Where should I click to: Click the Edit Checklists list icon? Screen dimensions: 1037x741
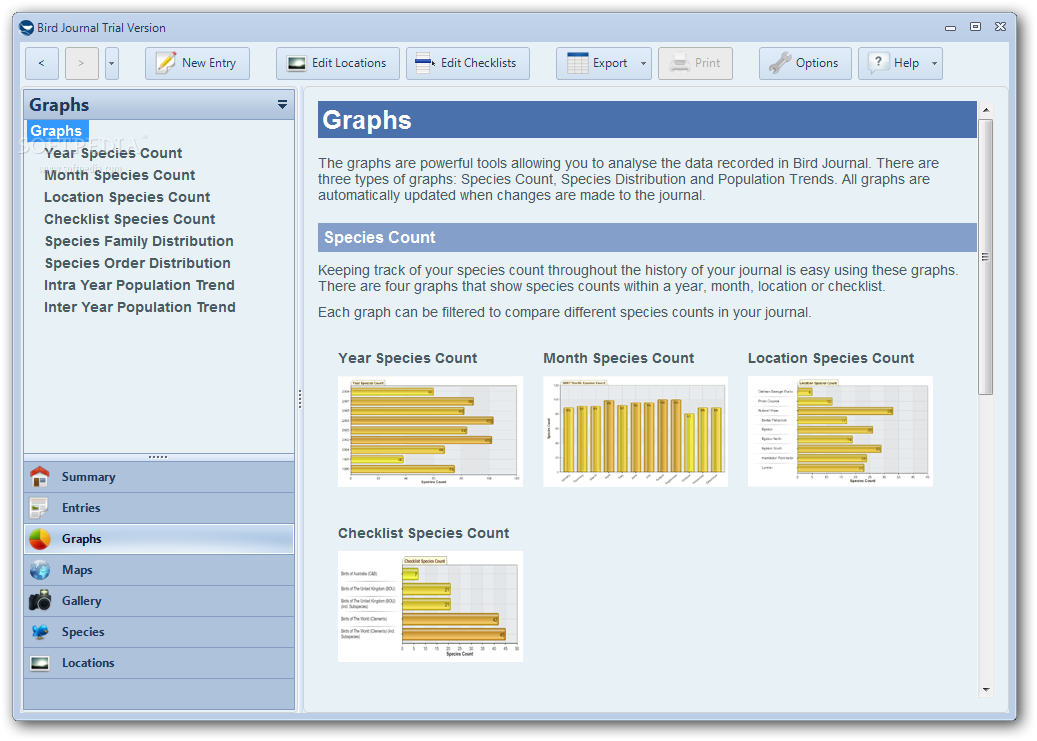[x=425, y=64]
